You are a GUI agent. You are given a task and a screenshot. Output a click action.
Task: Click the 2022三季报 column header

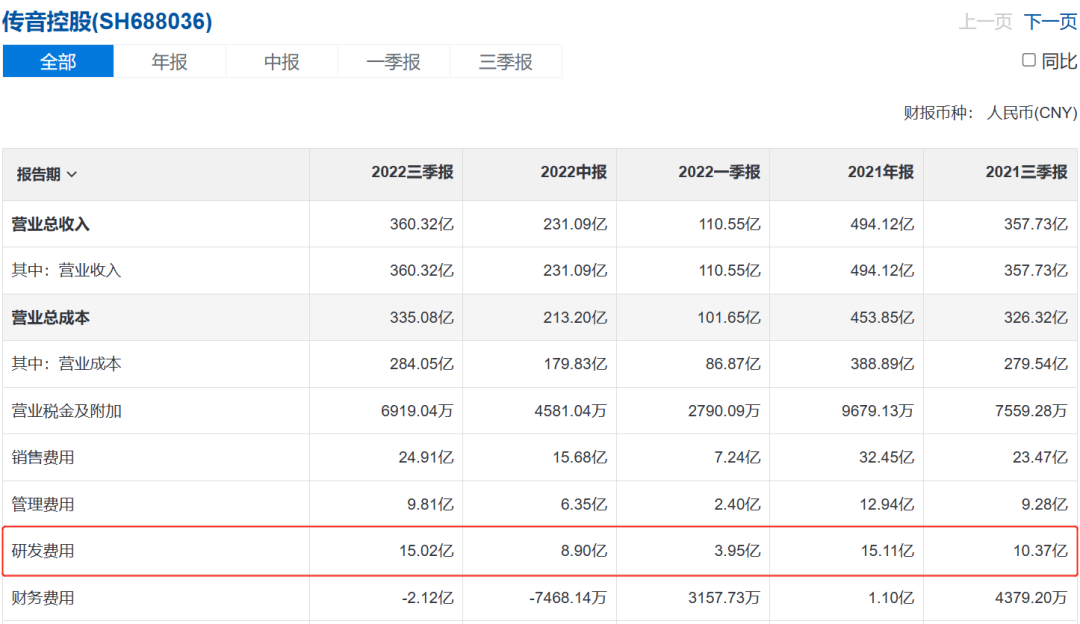tap(412, 172)
